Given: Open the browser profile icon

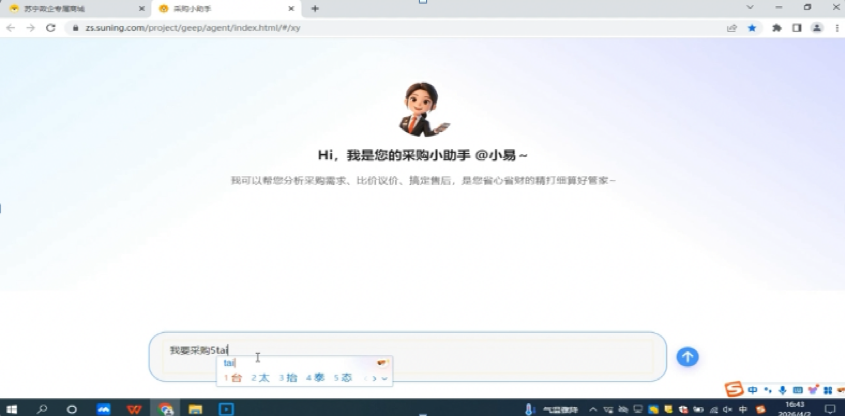Looking at the screenshot, I should pyautogui.click(x=817, y=28).
